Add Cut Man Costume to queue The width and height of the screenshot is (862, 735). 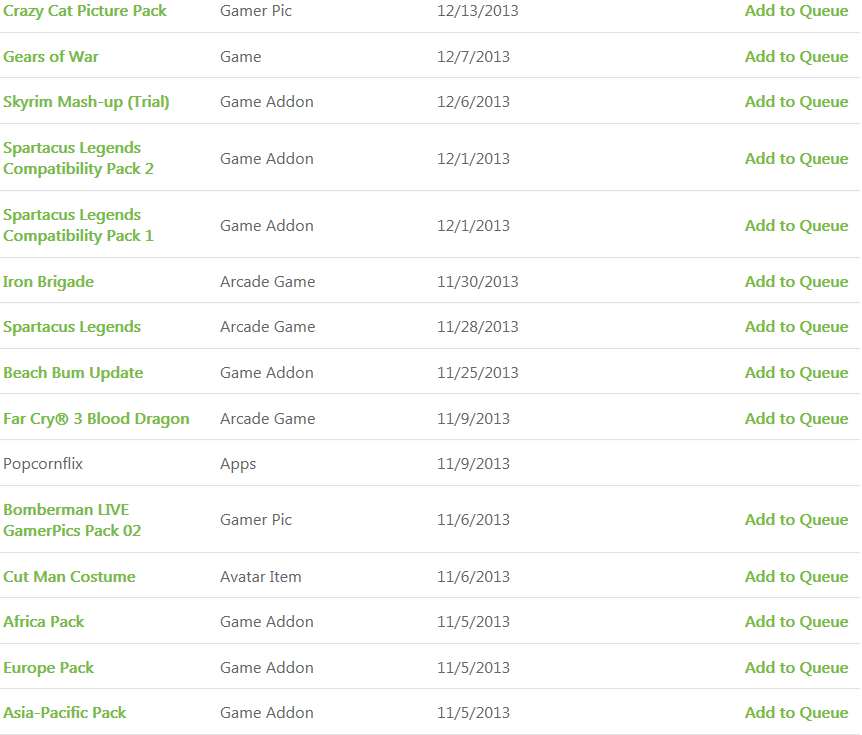(797, 577)
